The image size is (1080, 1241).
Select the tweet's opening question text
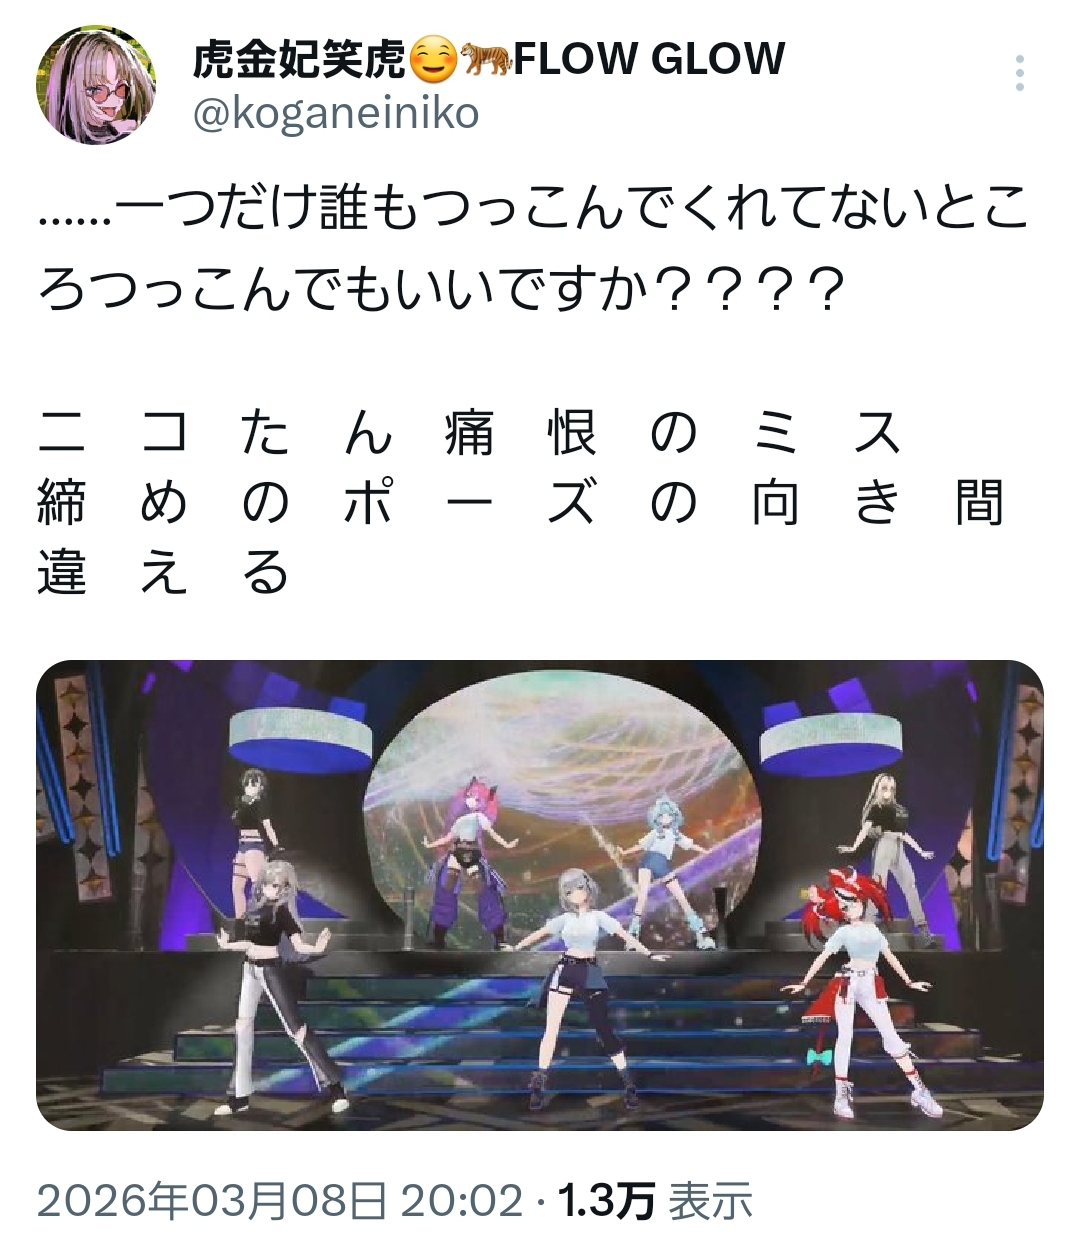click(x=533, y=250)
